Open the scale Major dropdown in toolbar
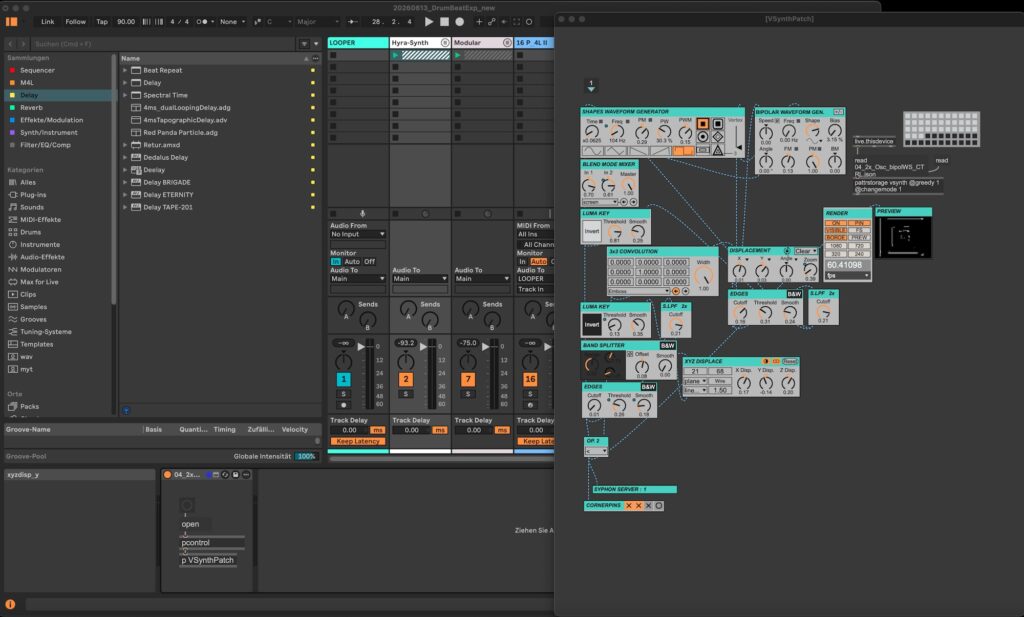Viewport: 1024px width, 617px height. point(318,22)
